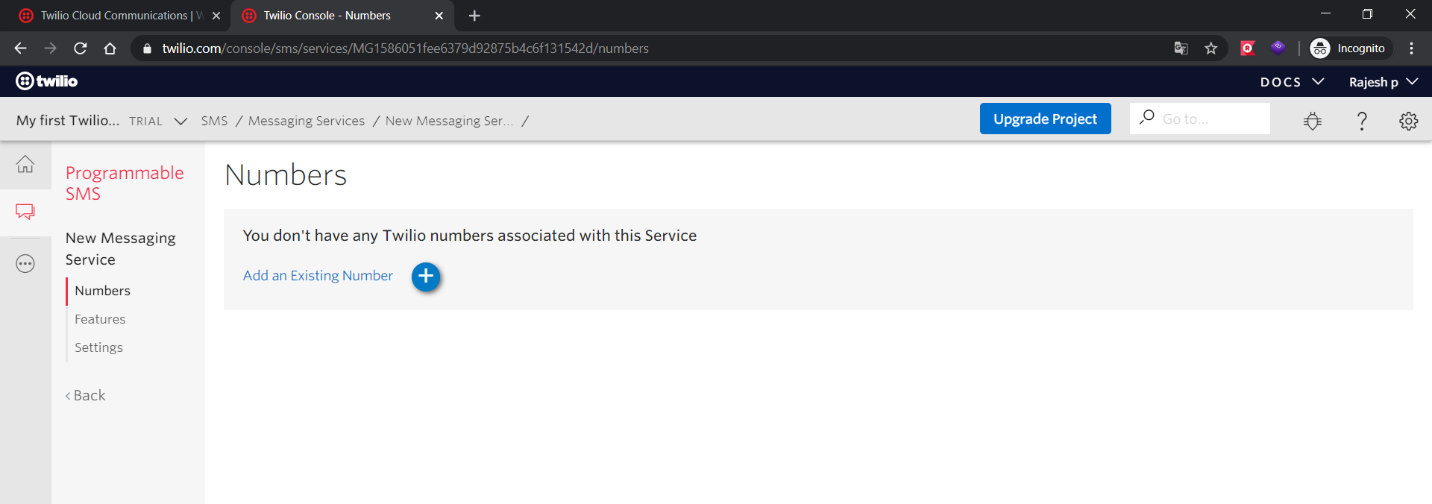Click the red extension icon in toolbar
Screen dimensions: 1432x504
coord(1247,48)
